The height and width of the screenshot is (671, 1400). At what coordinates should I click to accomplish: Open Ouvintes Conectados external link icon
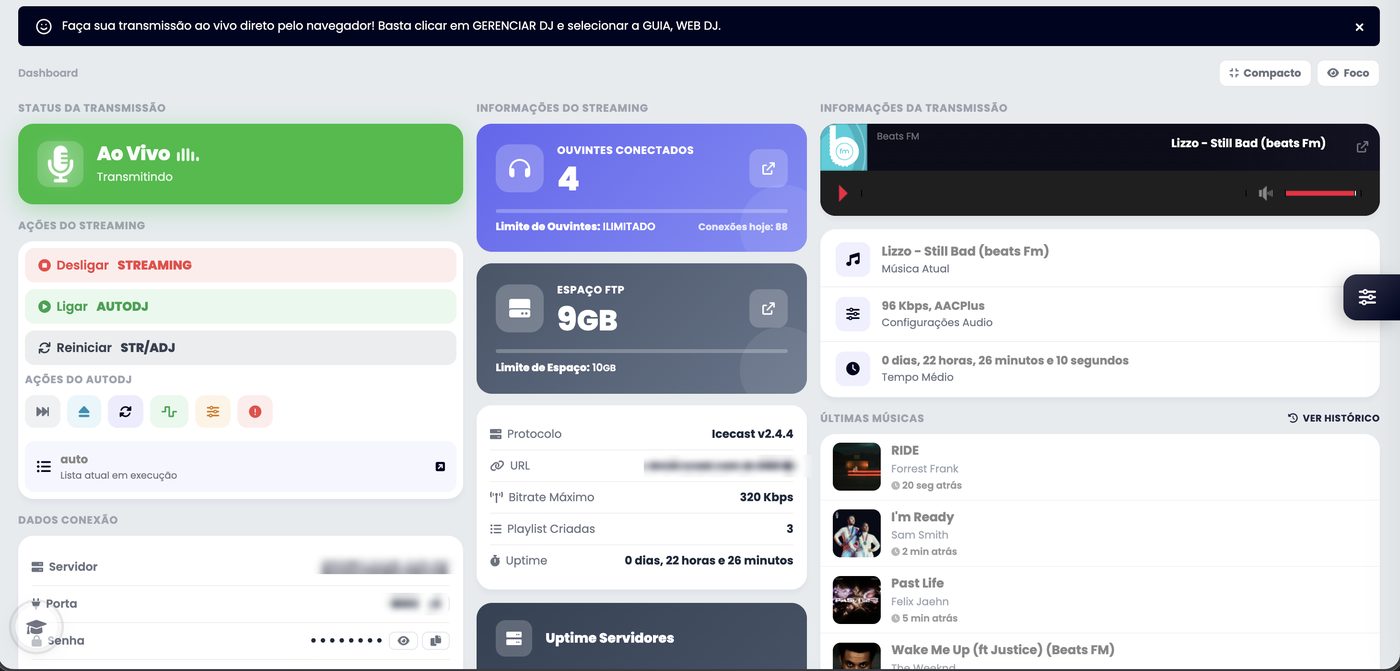click(x=768, y=169)
